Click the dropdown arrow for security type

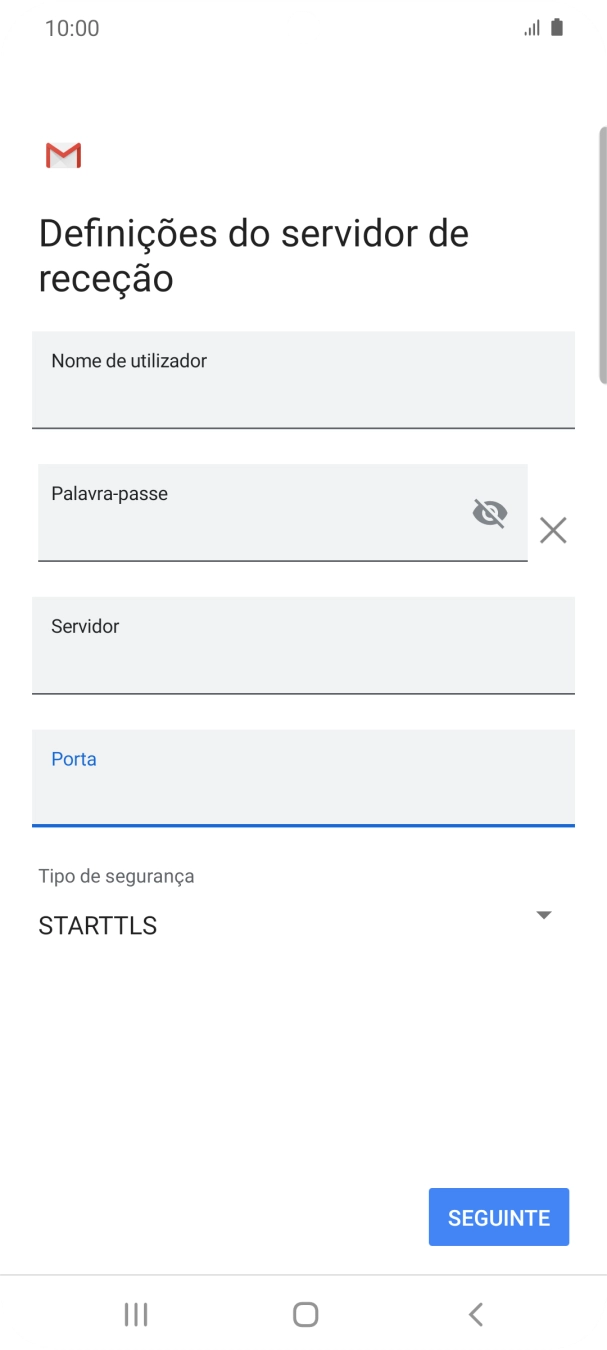pyautogui.click(x=543, y=913)
